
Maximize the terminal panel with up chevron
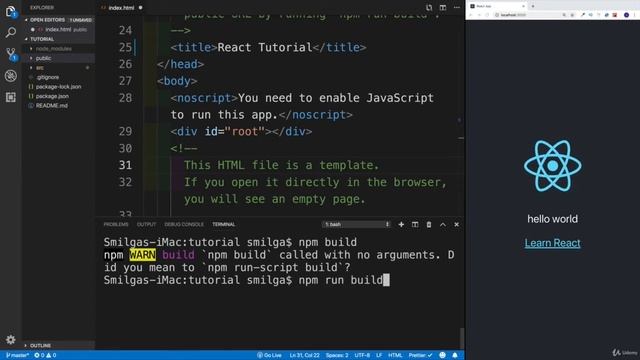coord(443,224)
